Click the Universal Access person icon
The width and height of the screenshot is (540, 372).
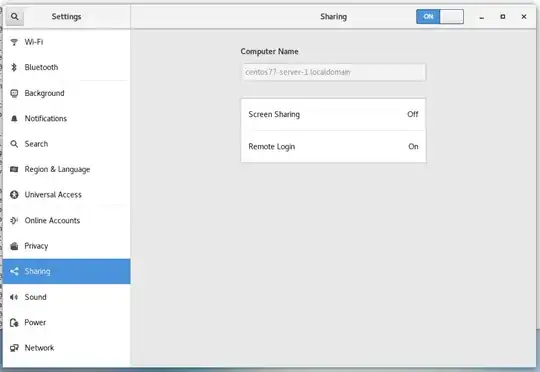pos(14,195)
